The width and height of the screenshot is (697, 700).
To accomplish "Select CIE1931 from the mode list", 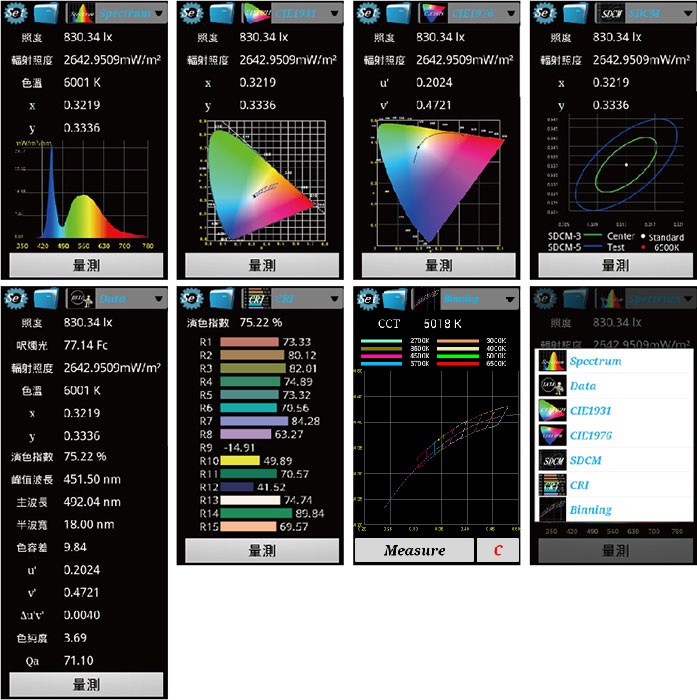I will (x=614, y=411).
